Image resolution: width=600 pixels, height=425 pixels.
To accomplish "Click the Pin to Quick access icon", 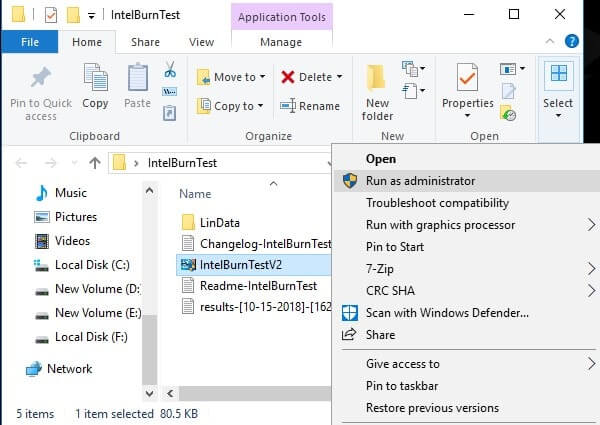I will click(41, 78).
